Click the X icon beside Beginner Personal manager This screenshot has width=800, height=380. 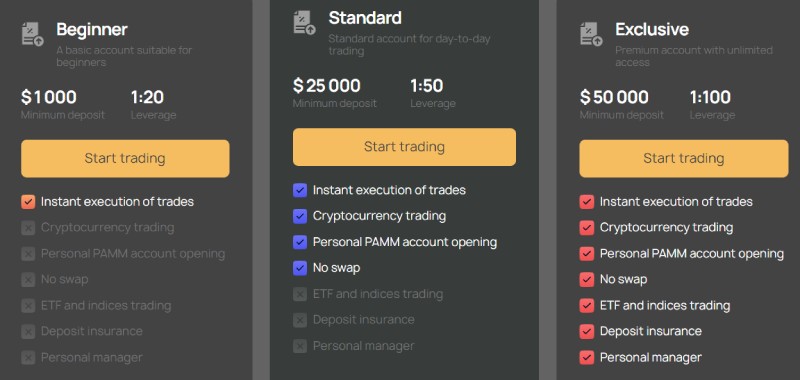[28, 358]
